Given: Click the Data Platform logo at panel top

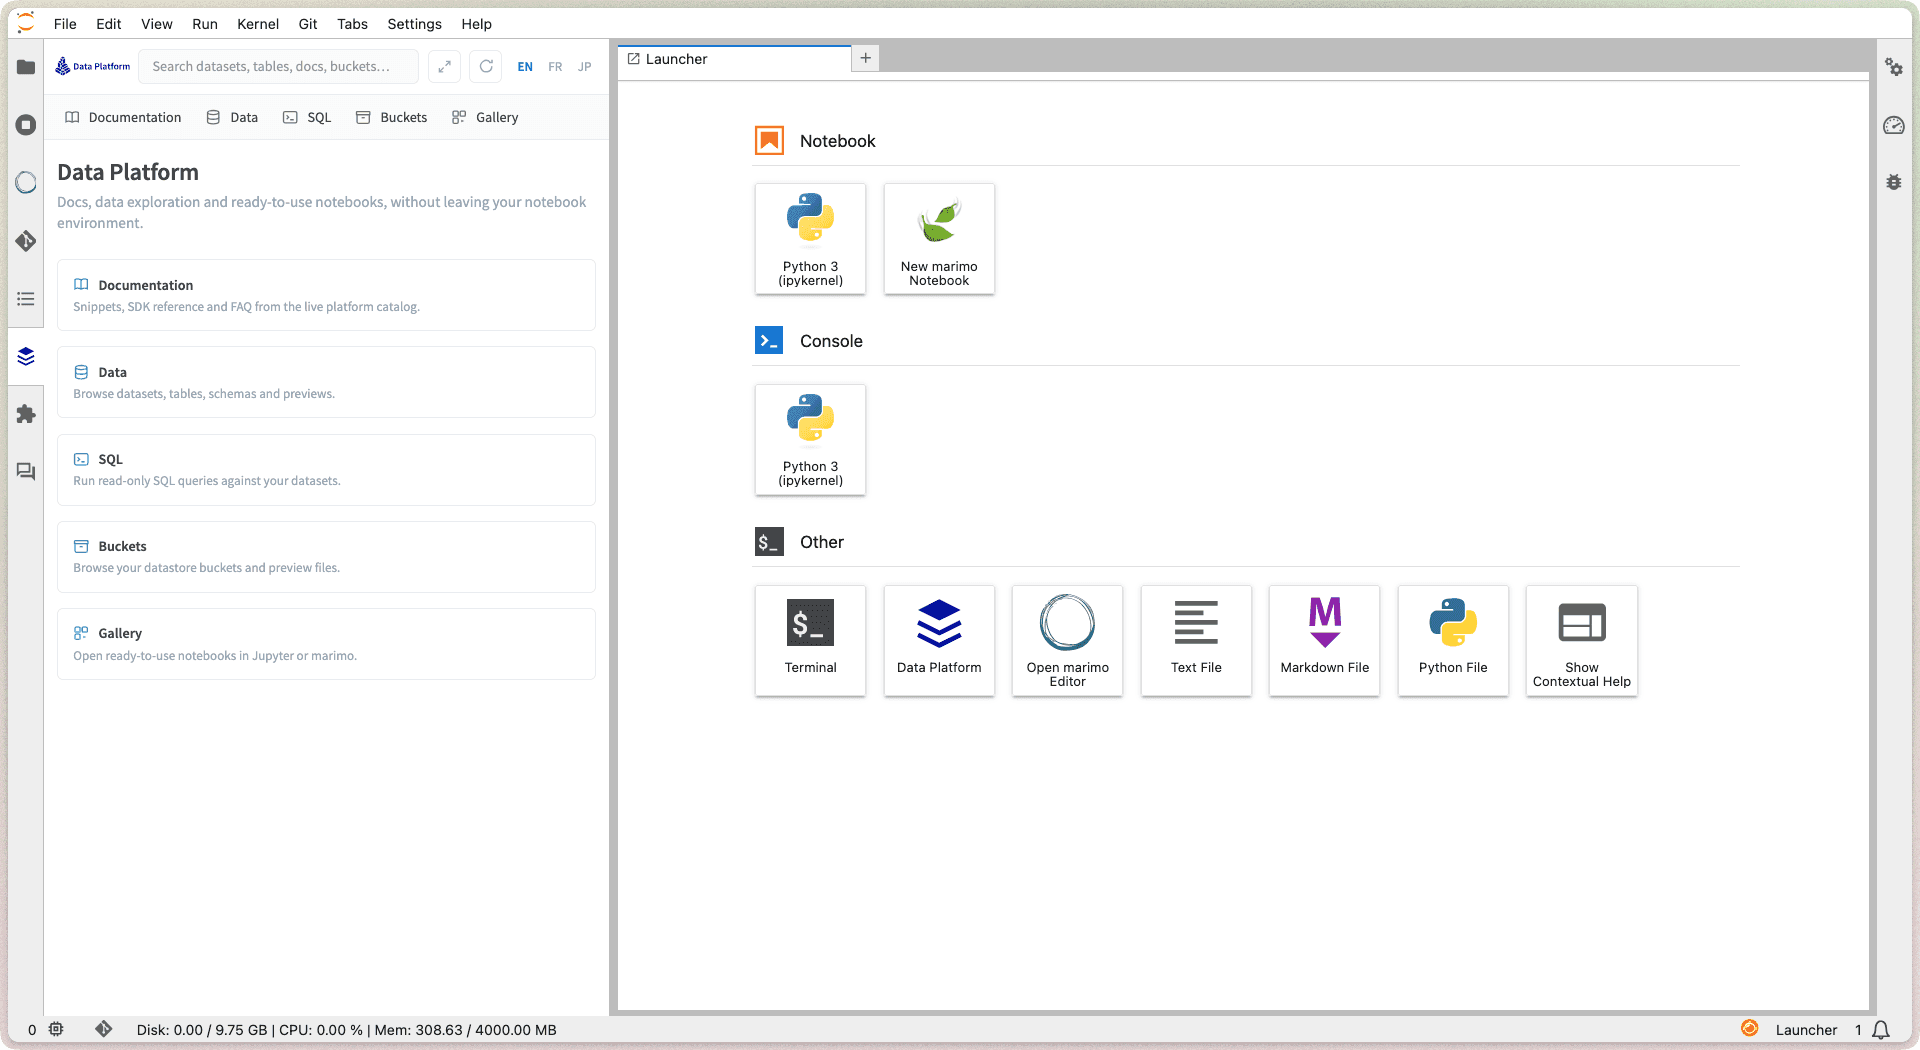Looking at the screenshot, I should 93,67.
